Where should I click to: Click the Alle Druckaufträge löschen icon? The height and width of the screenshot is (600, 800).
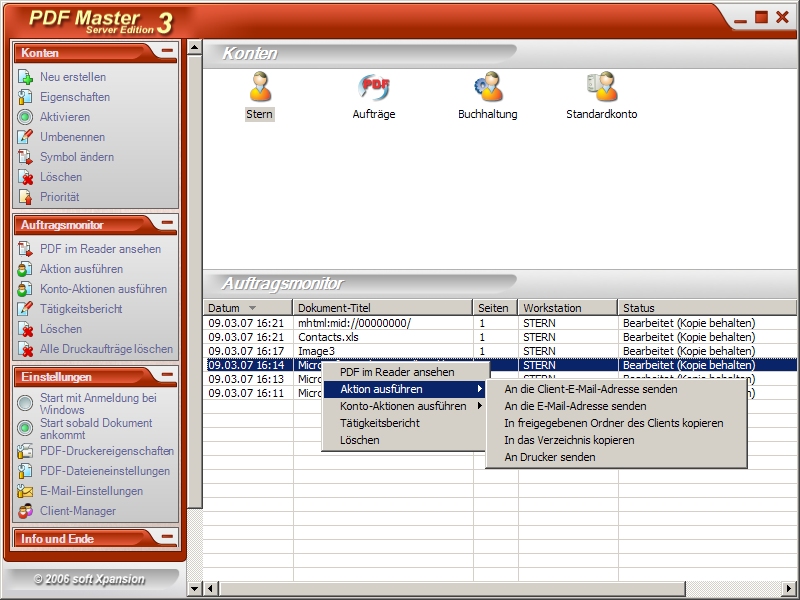(x=26, y=349)
